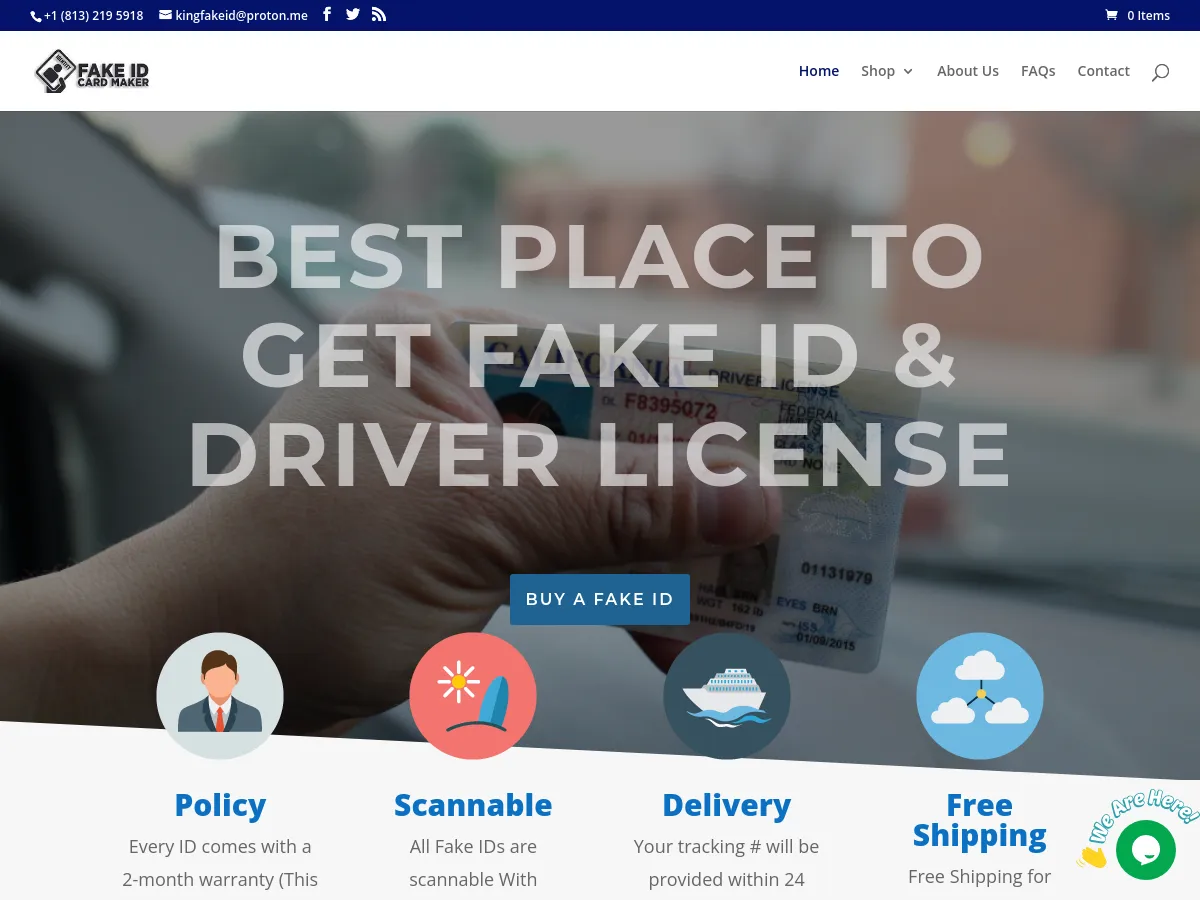Expand the Shop dropdown menu
1200x900 pixels.
click(x=878, y=71)
